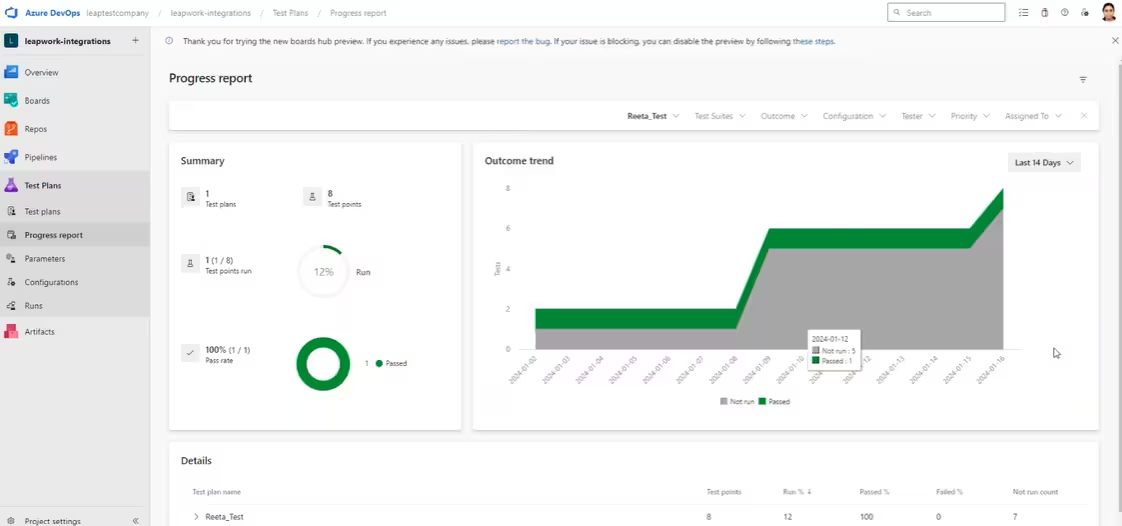Open the user profile avatar
Screen dimensions: 1122x526
[x=1108, y=13]
